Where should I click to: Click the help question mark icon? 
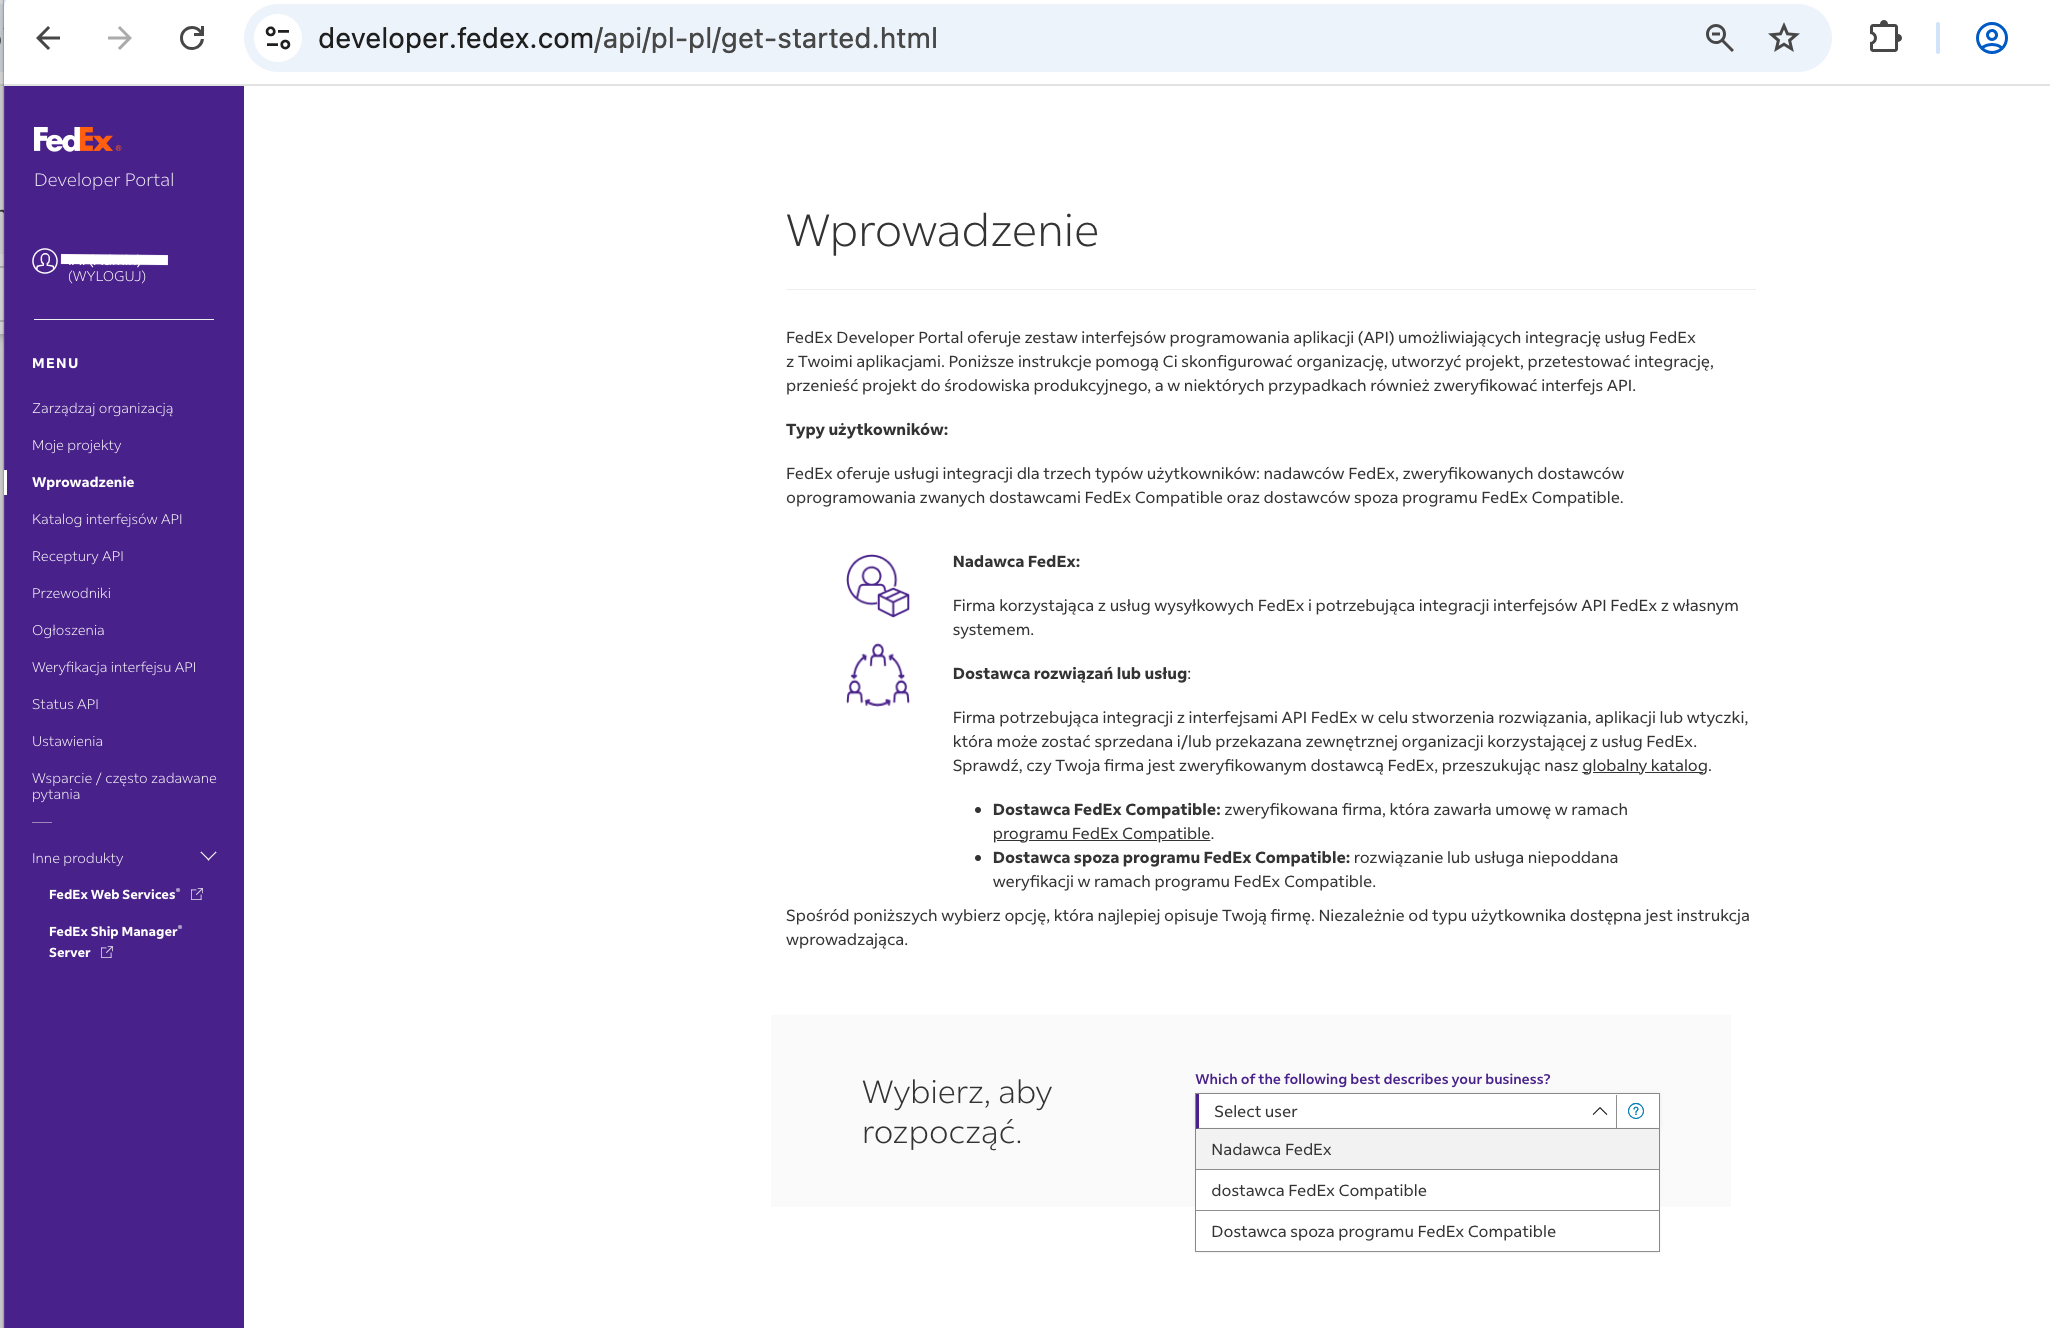pyautogui.click(x=1636, y=1111)
